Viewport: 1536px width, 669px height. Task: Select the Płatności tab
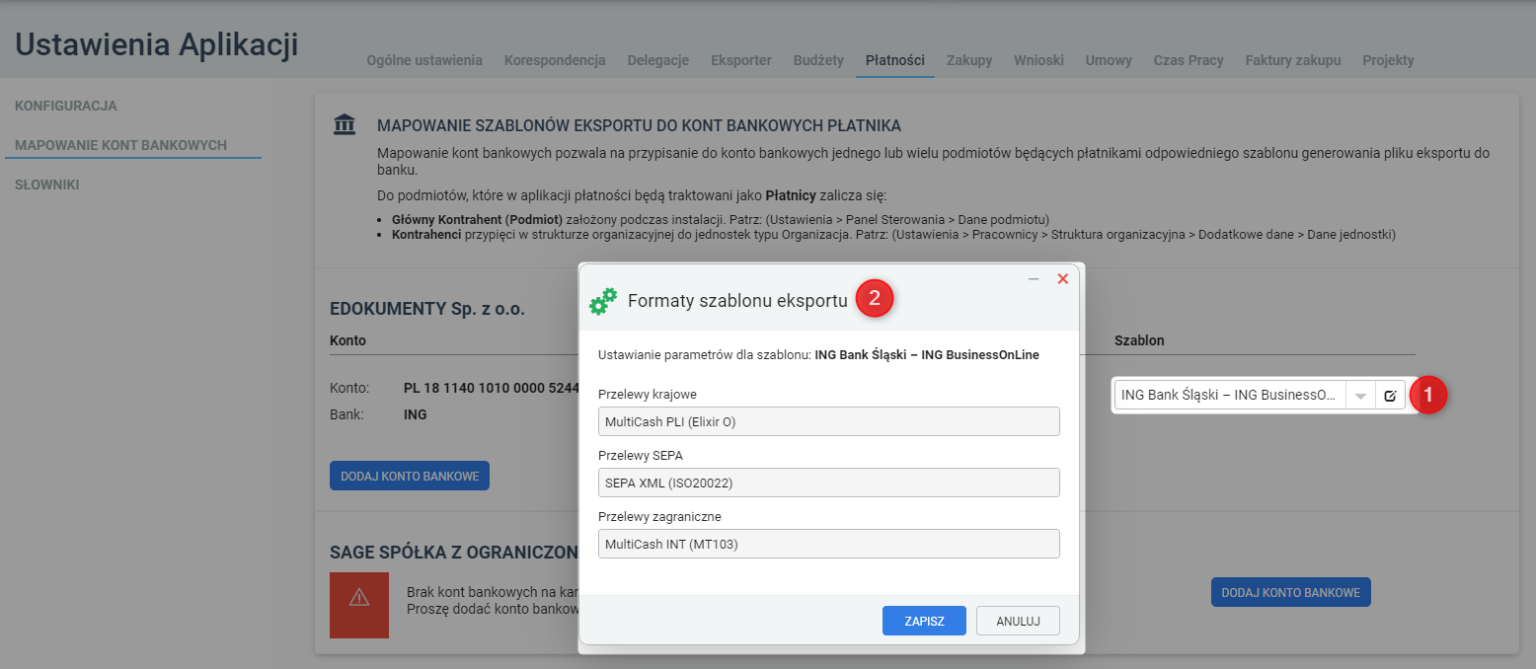pyautogui.click(x=895, y=60)
